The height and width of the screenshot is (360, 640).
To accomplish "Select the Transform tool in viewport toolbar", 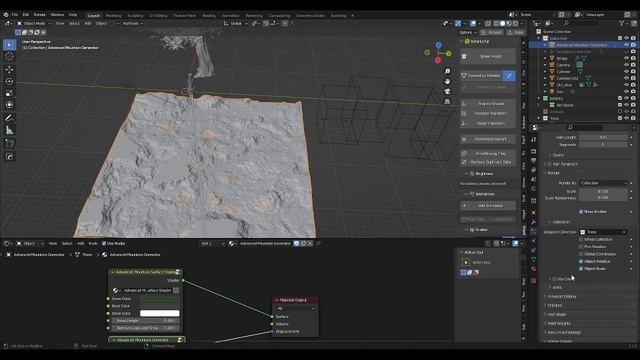I will (x=9, y=105).
